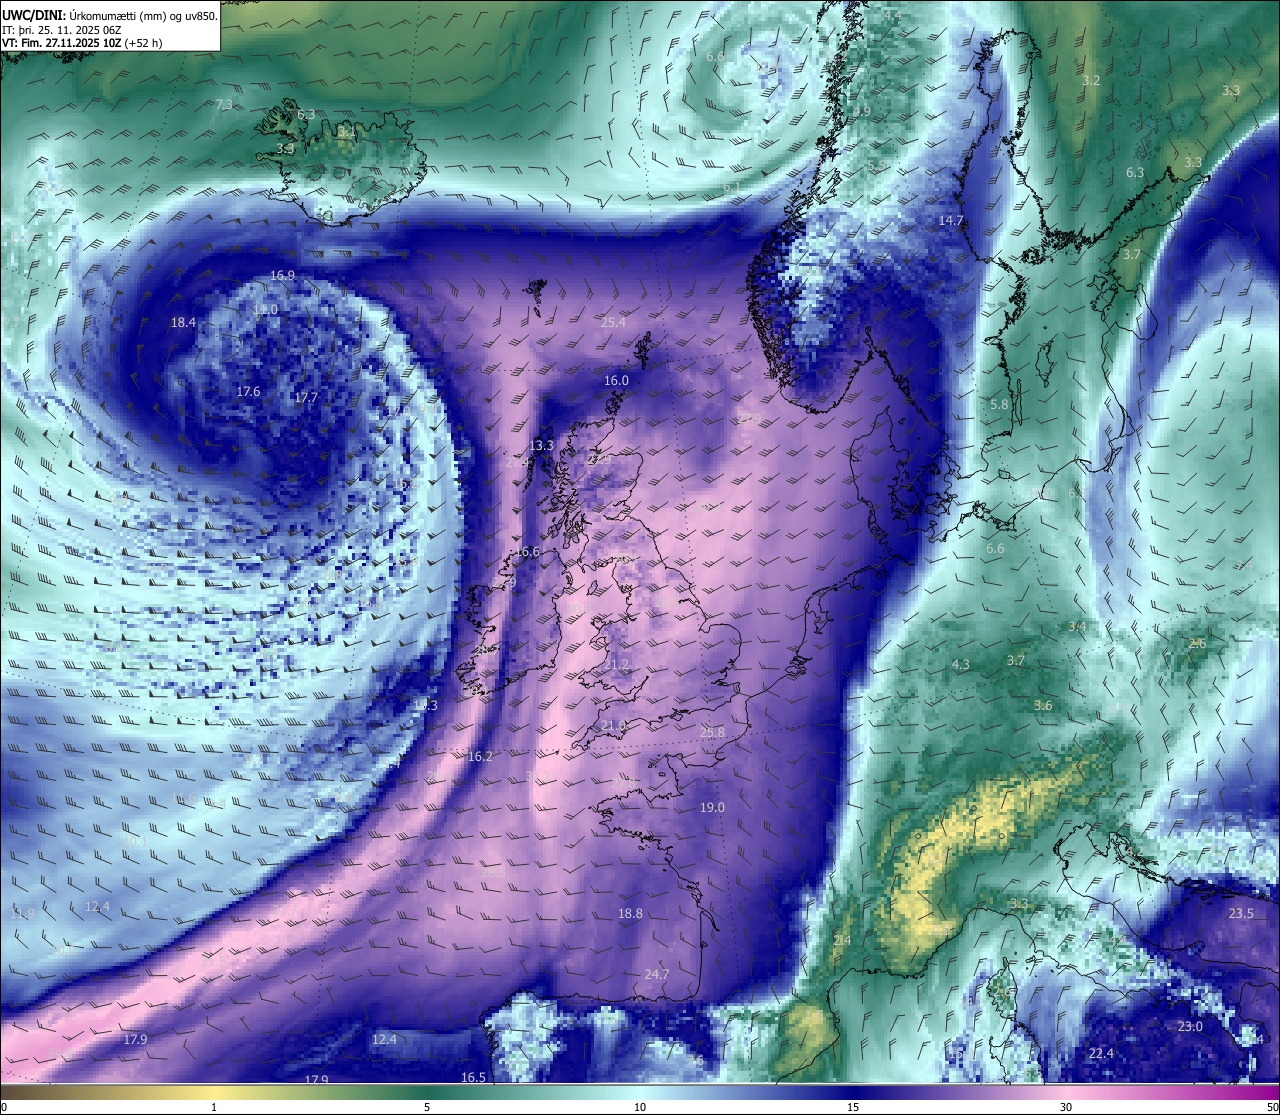Click the 'VT: Fim. 27.11.2025 10Z (+52 h)' line
Screen dimensions: 1280x1115
click(82, 43)
